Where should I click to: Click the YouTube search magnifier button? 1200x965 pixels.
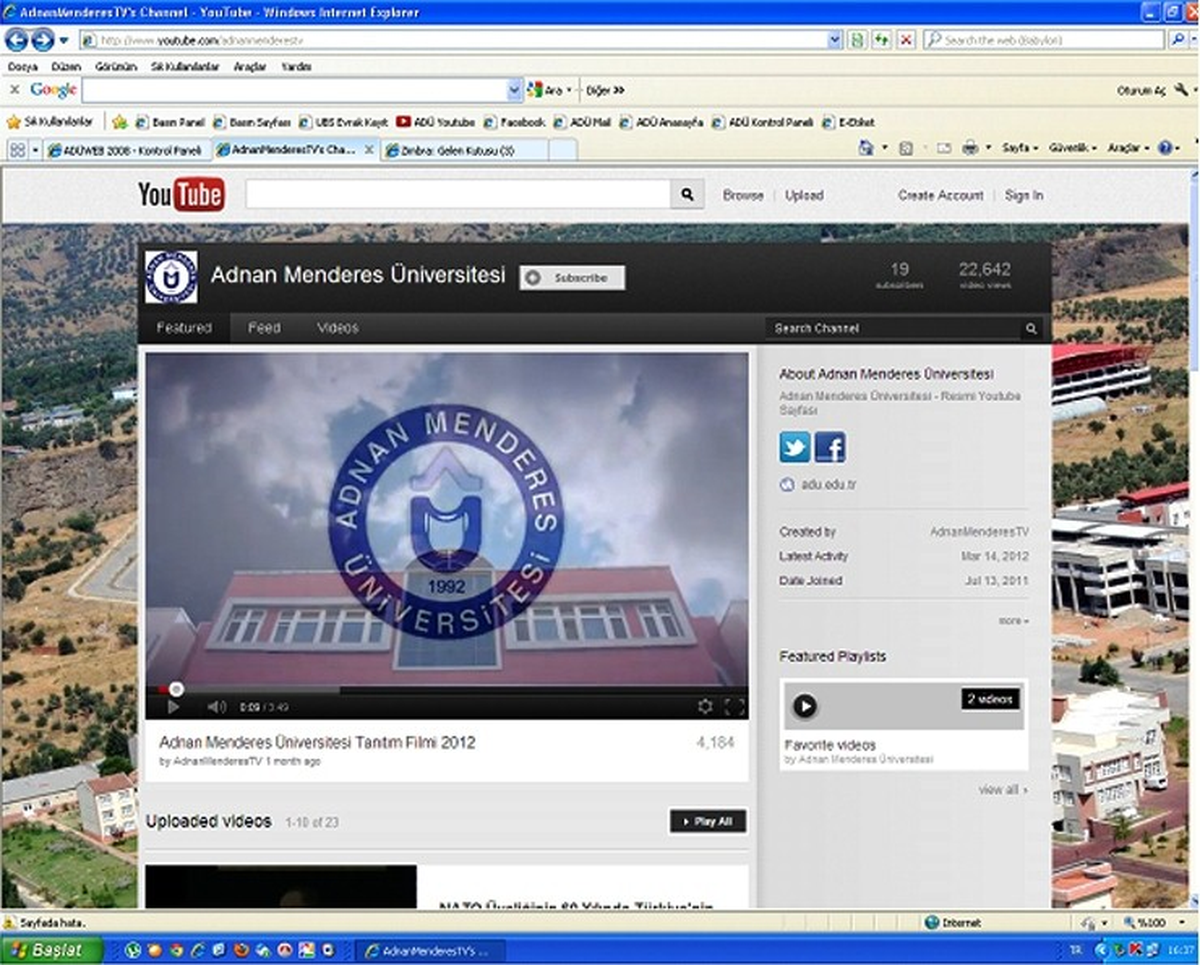(687, 195)
